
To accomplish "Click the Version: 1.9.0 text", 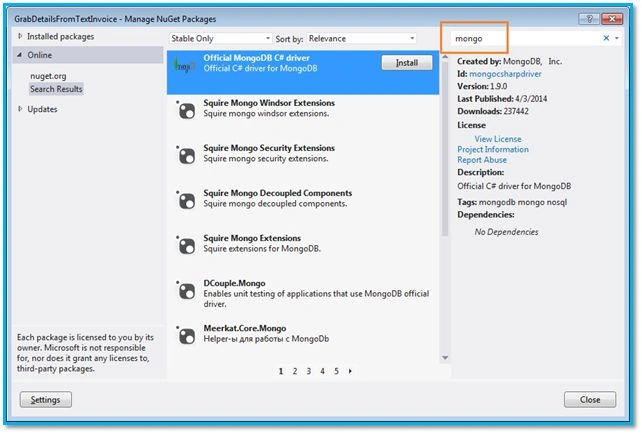I will click(x=482, y=86).
